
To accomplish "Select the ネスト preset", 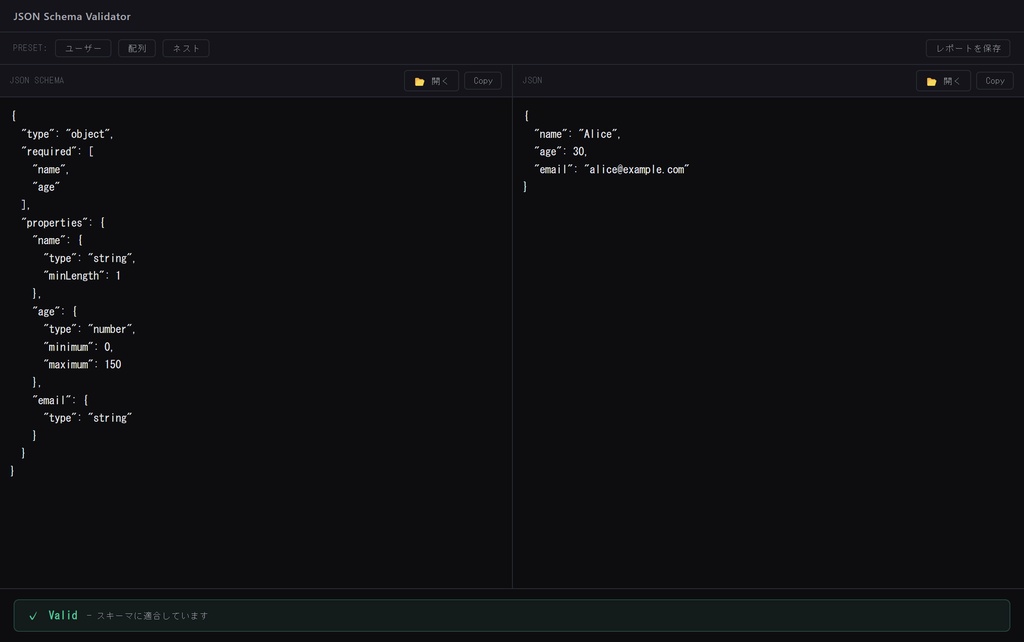I will (x=186, y=48).
